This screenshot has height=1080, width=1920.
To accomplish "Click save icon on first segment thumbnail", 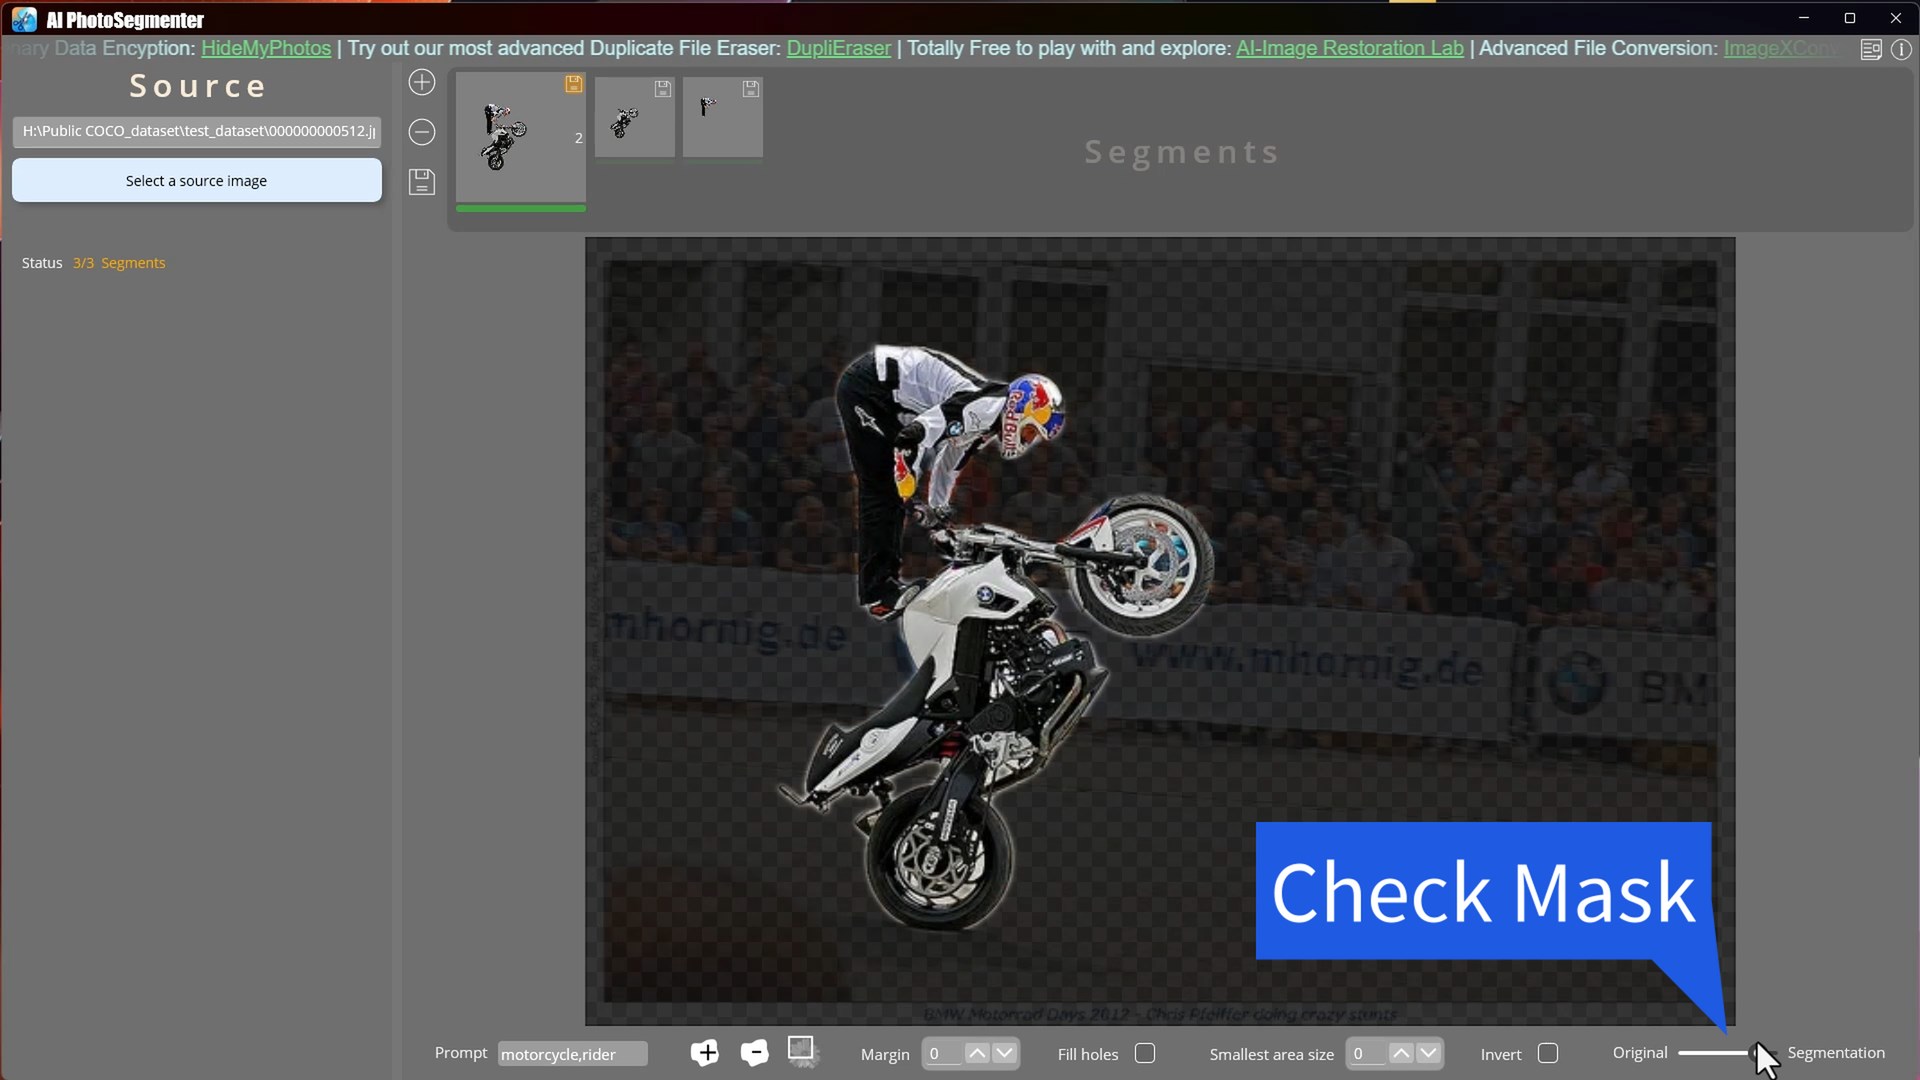I will pyautogui.click(x=573, y=85).
